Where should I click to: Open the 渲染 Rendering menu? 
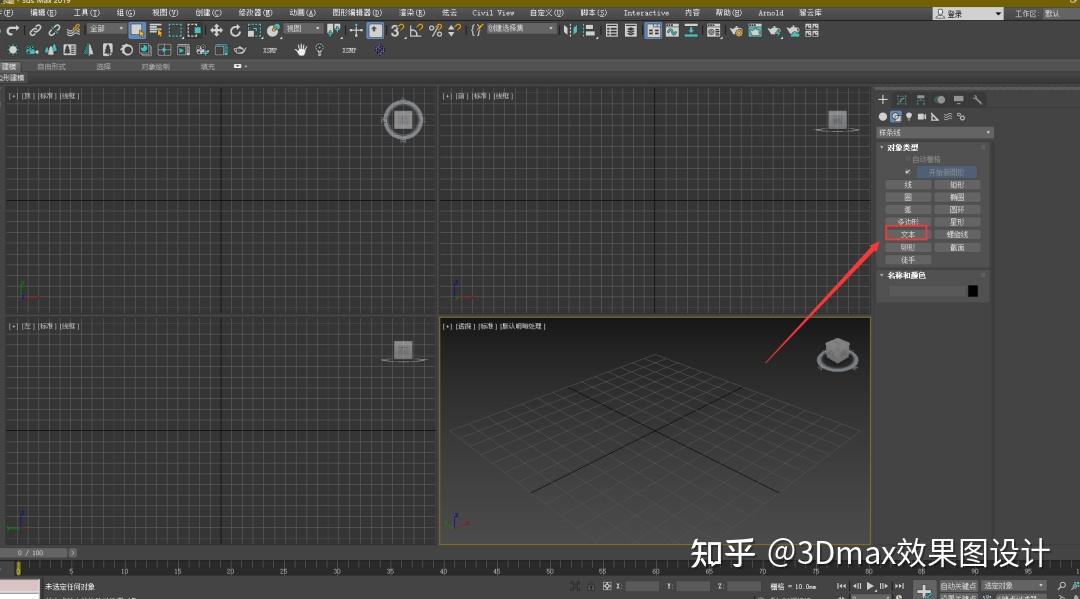point(410,12)
